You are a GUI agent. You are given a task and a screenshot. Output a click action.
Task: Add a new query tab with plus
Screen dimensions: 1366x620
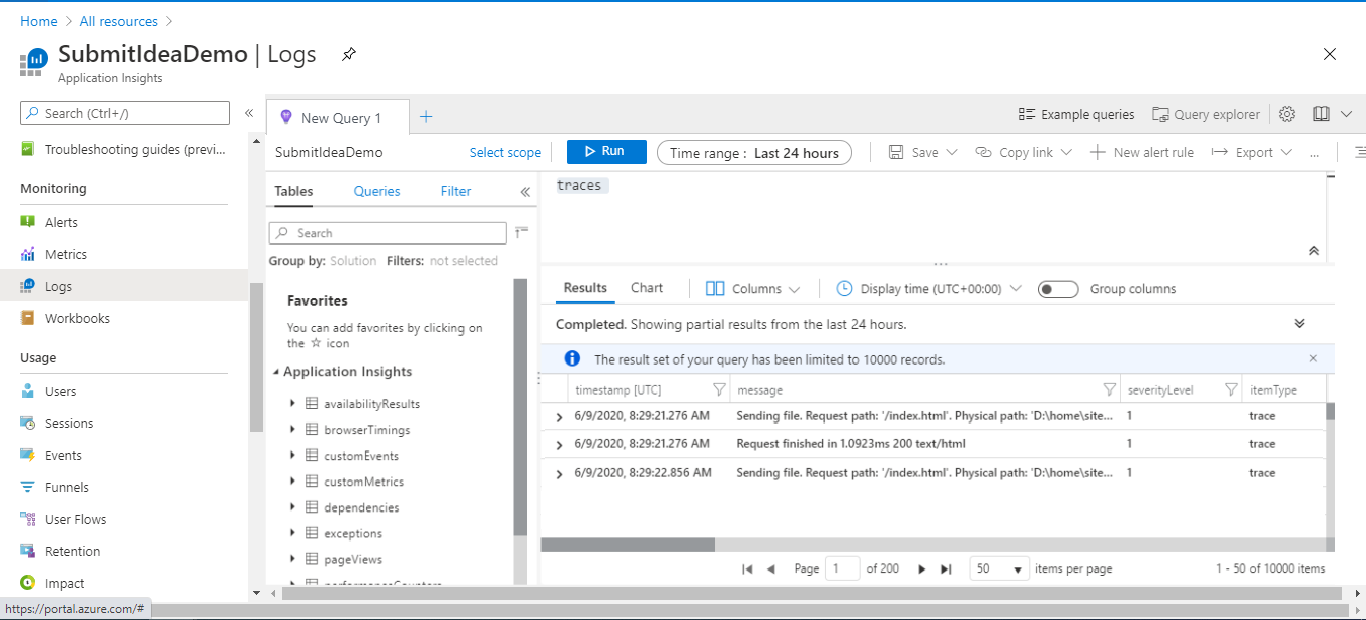click(426, 117)
